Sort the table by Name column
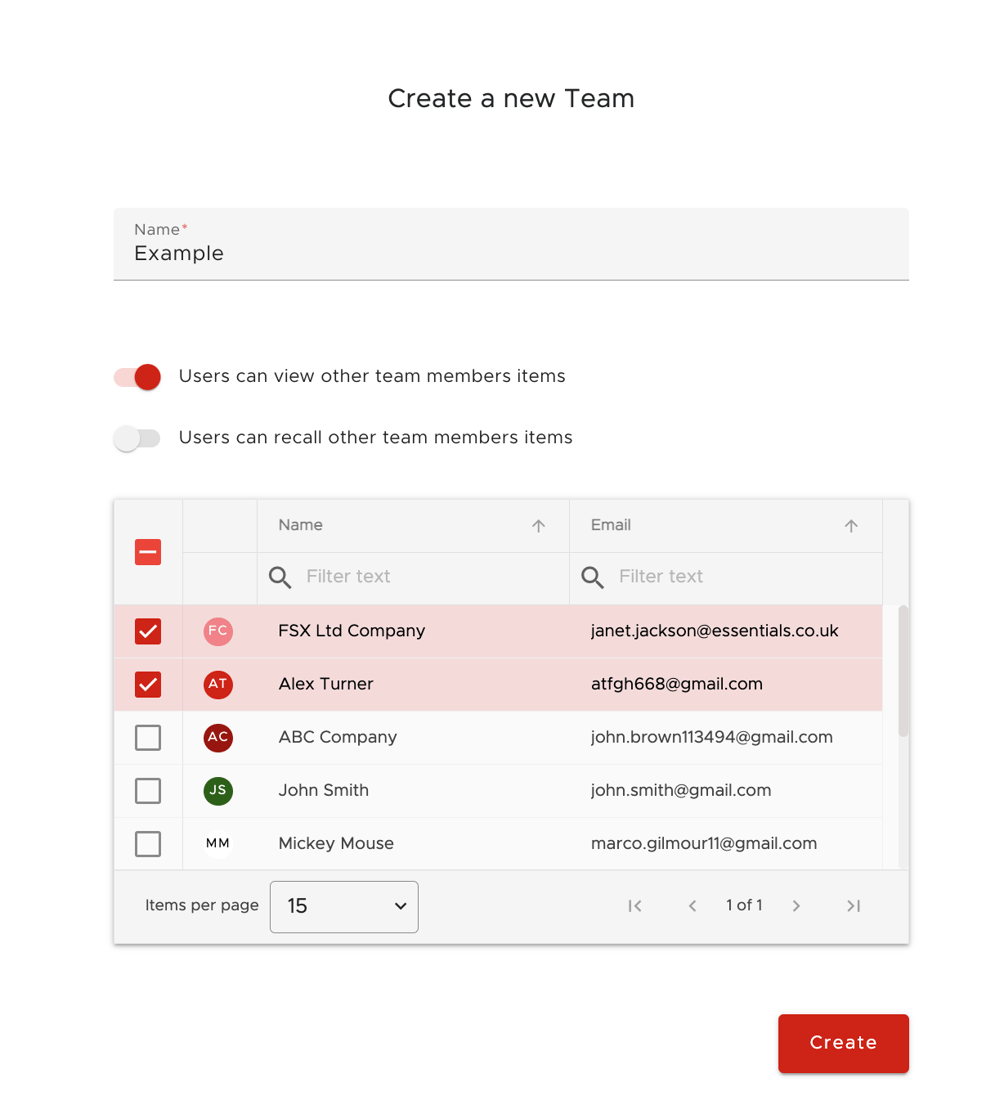The height and width of the screenshot is (1096, 1004). click(538, 525)
